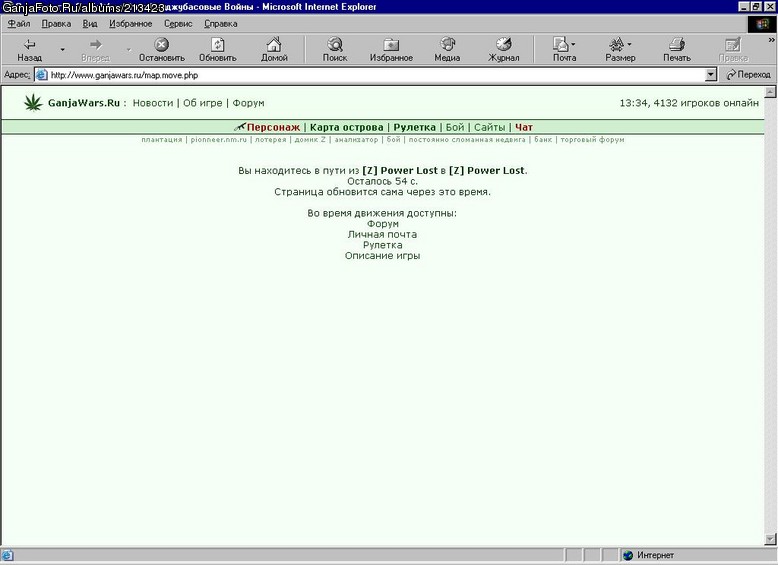The image size is (778, 565).
Task: Open the Карта острова link
Action: point(346,127)
